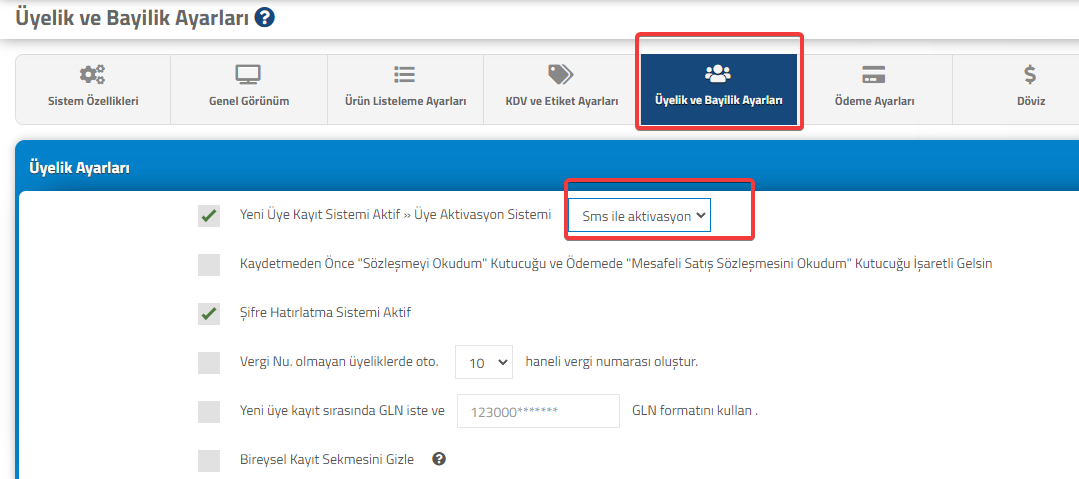The height and width of the screenshot is (479, 1079).
Task: Open Ürün Listeleme Ayarları tab label
Action: [x=405, y=101]
